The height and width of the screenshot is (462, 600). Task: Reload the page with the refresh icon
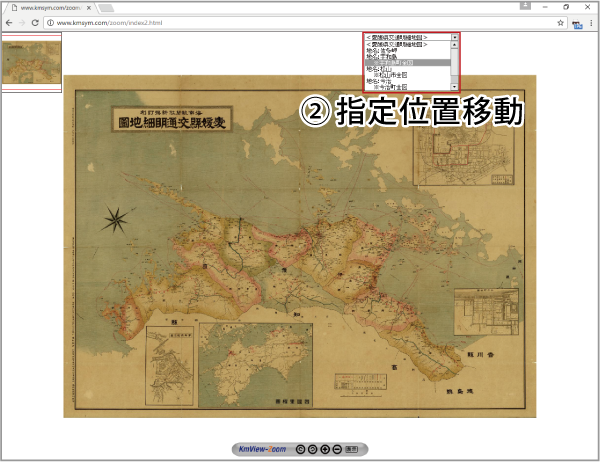point(36,22)
